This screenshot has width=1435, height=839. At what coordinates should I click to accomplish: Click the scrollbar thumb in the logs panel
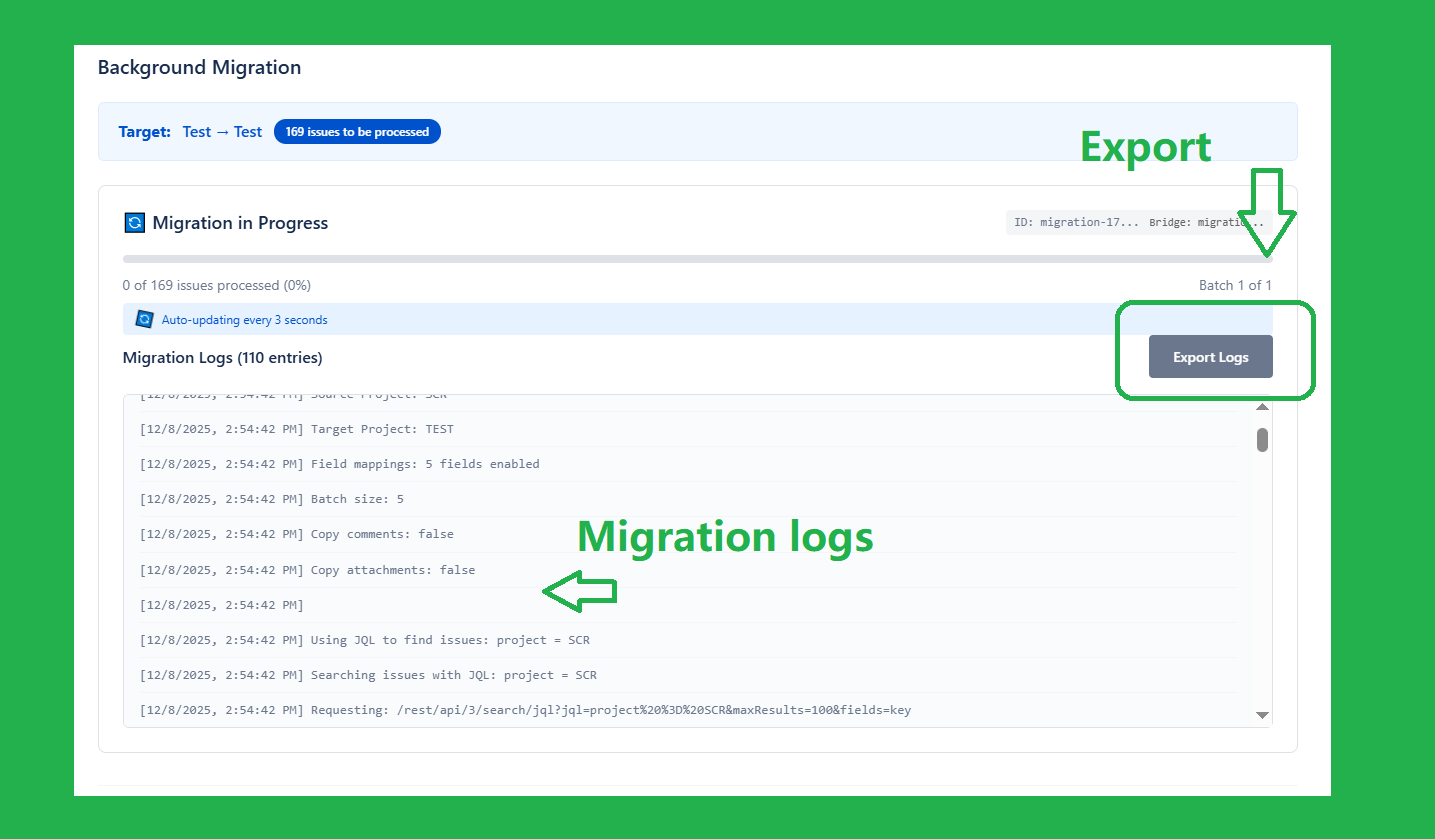click(1262, 440)
